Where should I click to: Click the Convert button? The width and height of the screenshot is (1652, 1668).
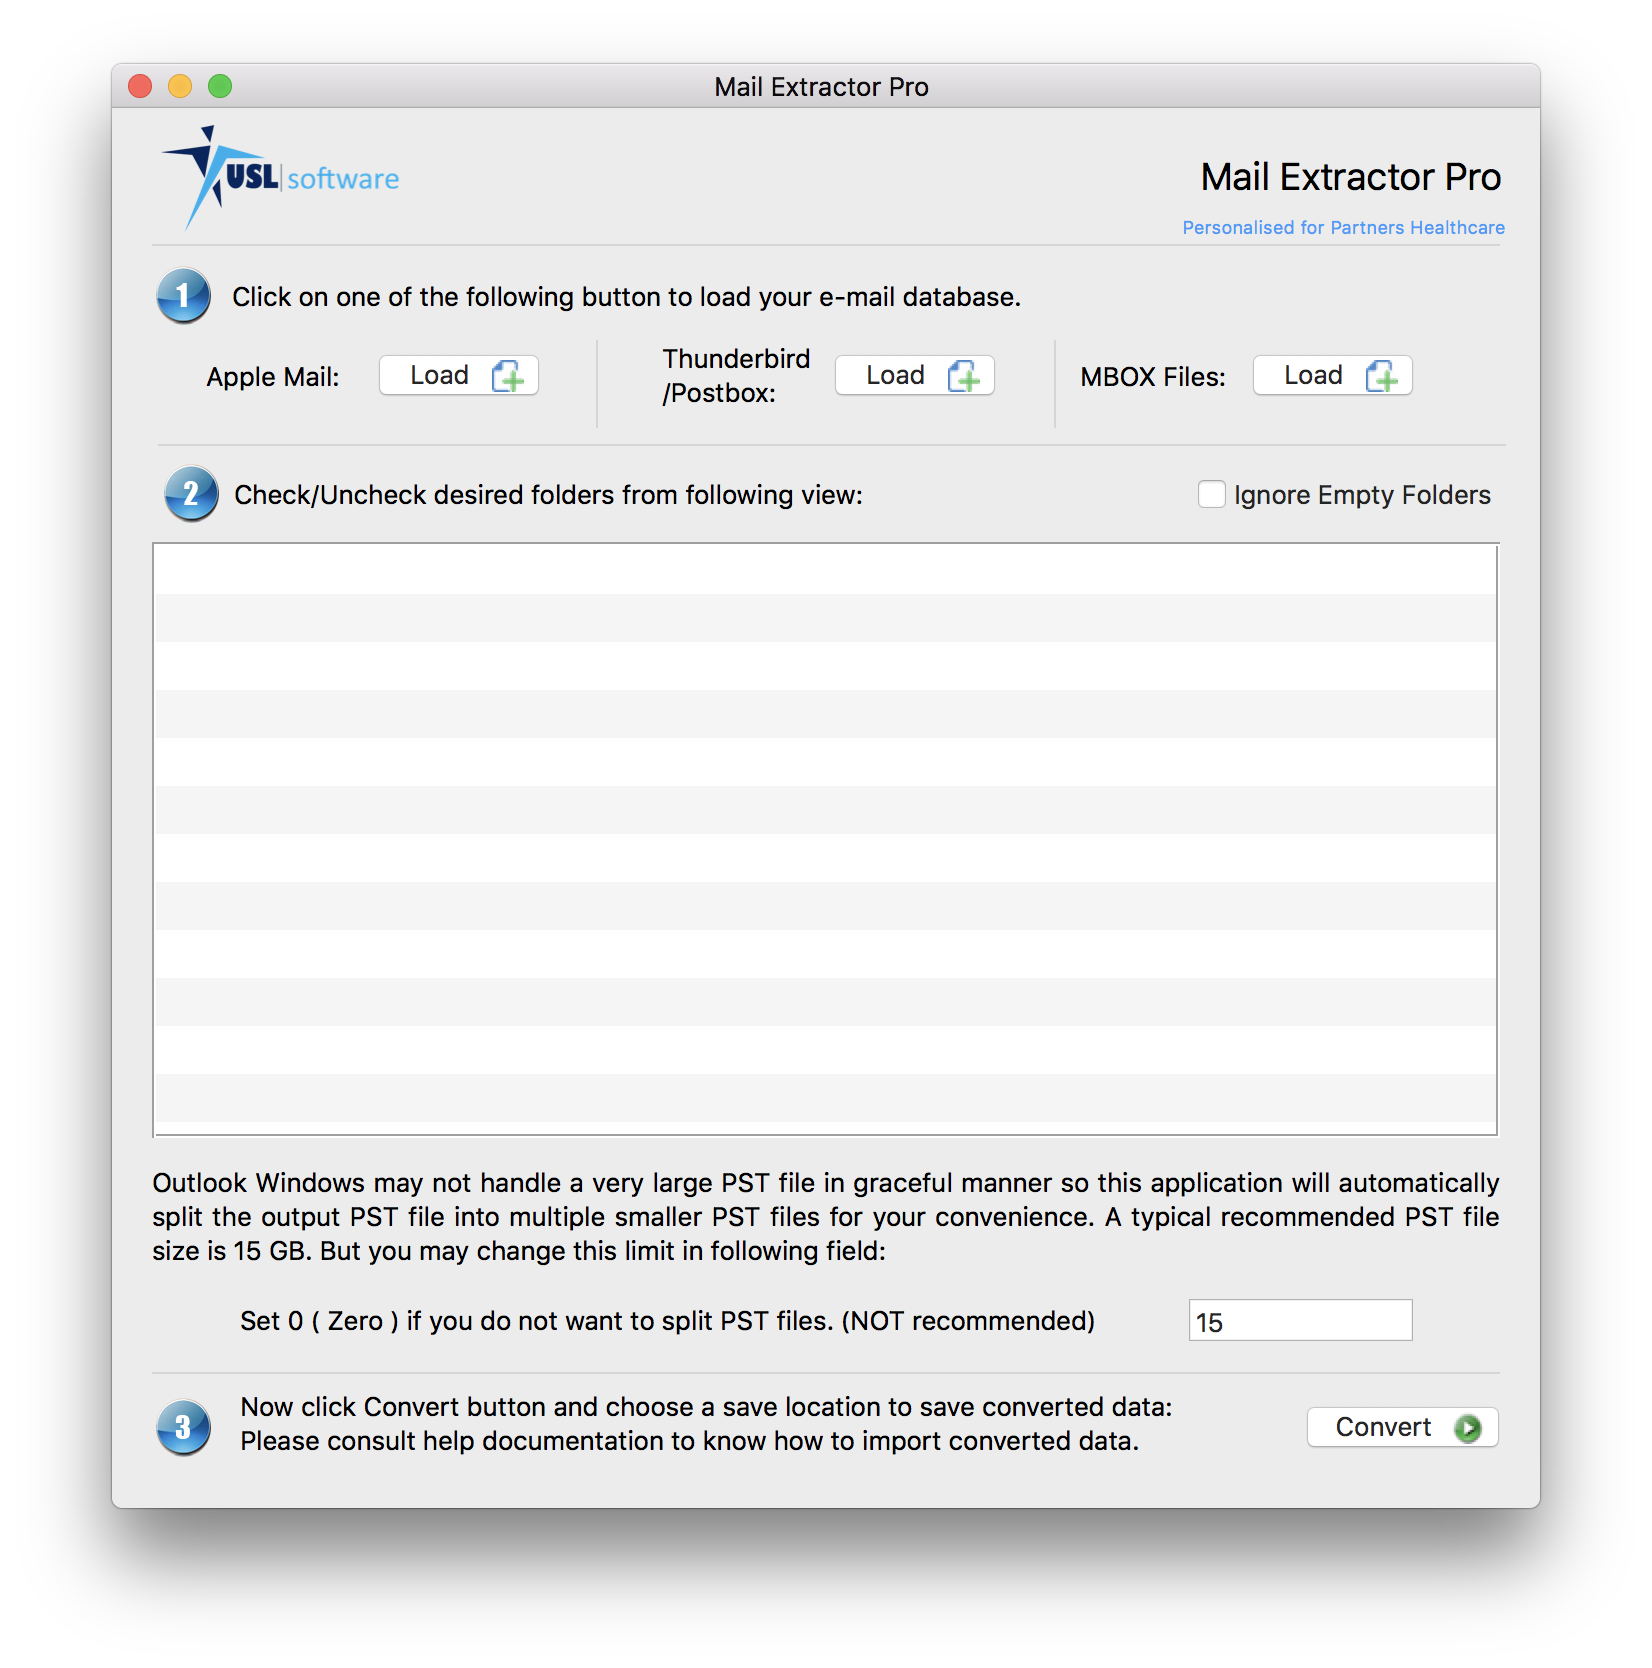pyautogui.click(x=1403, y=1427)
